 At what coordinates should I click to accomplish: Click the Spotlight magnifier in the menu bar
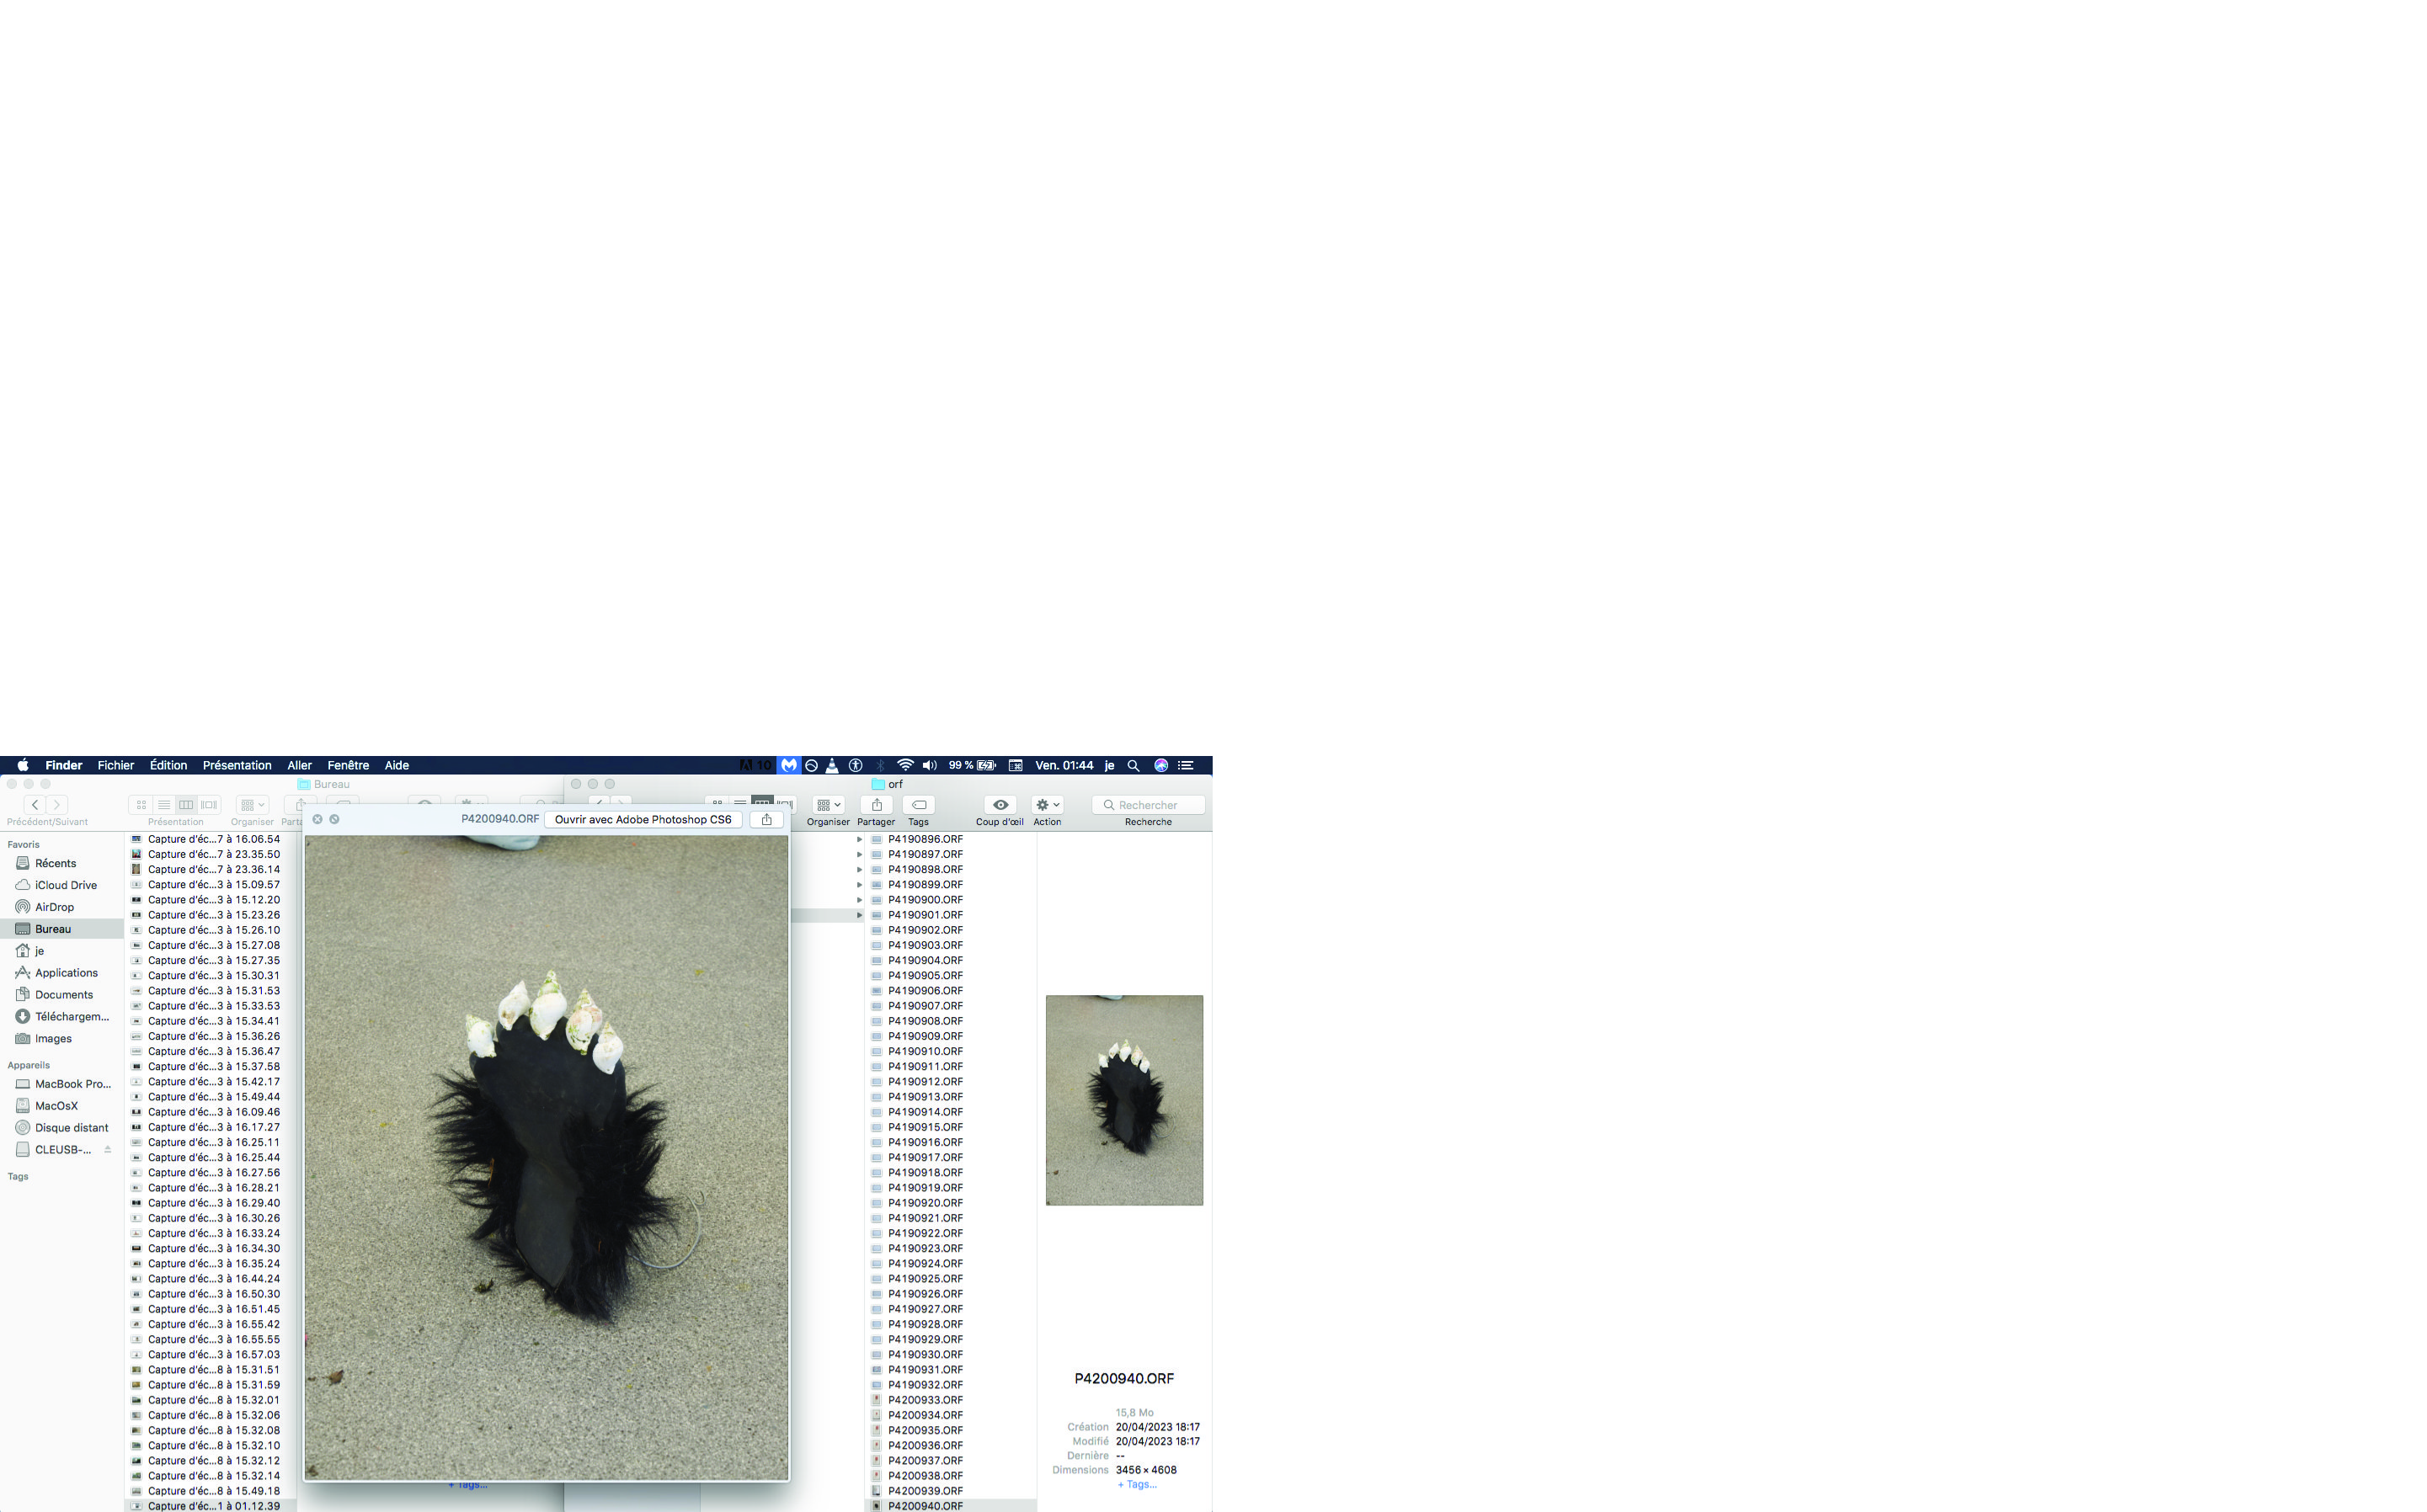pos(1133,765)
